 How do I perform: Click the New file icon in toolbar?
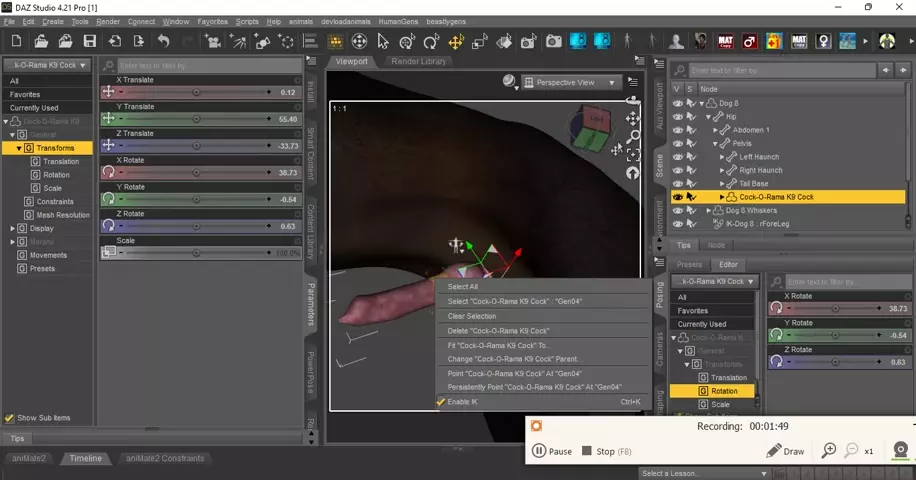[x=42, y=42]
